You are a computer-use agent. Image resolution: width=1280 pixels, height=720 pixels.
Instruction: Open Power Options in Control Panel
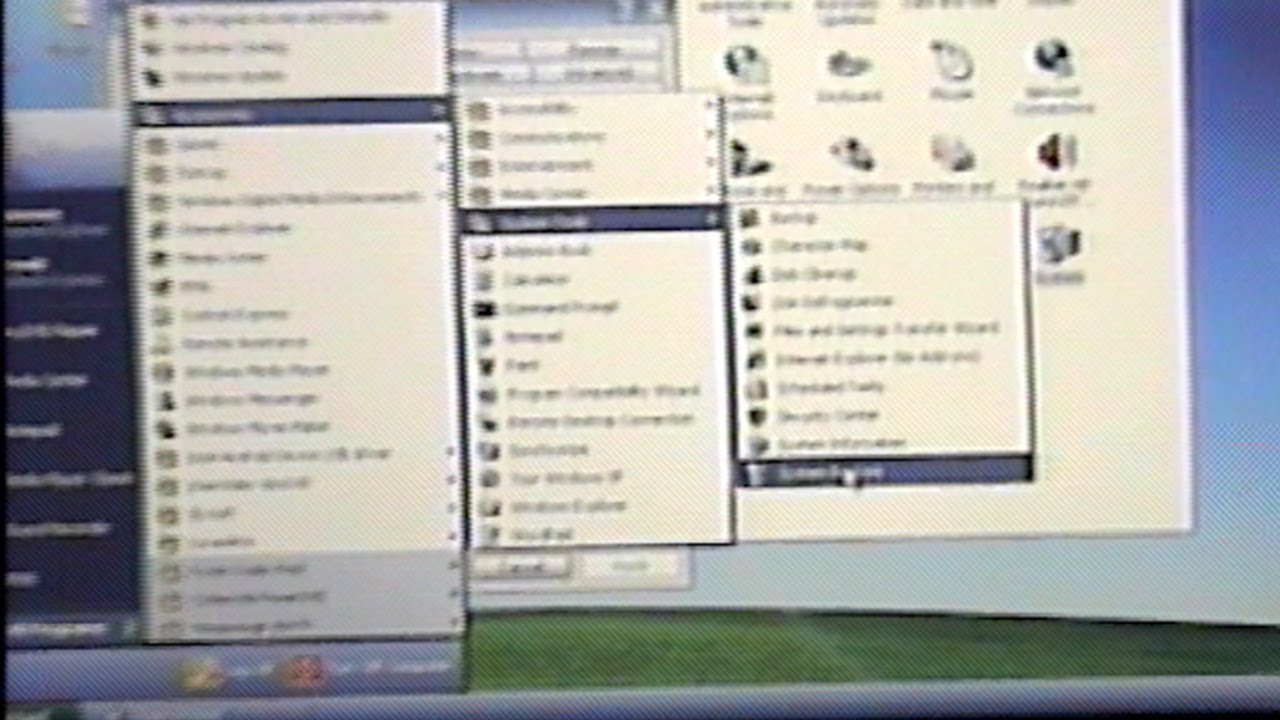[x=853, y=167]
